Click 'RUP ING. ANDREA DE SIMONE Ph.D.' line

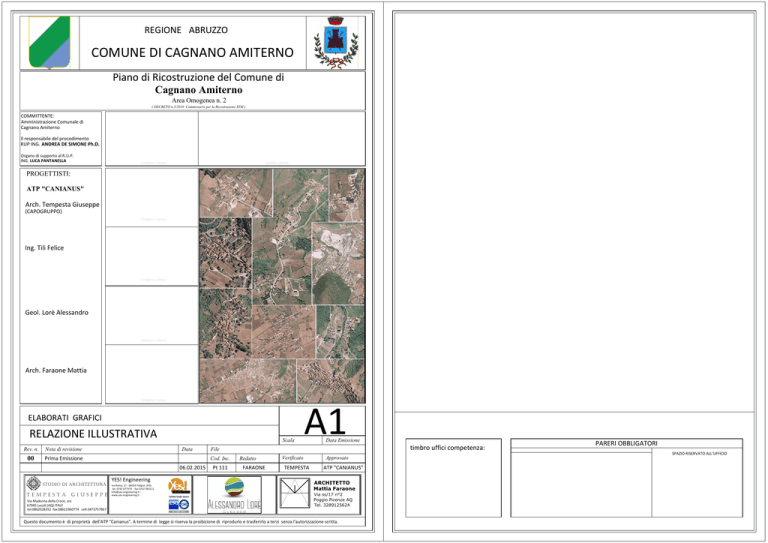tap(60, 144)
